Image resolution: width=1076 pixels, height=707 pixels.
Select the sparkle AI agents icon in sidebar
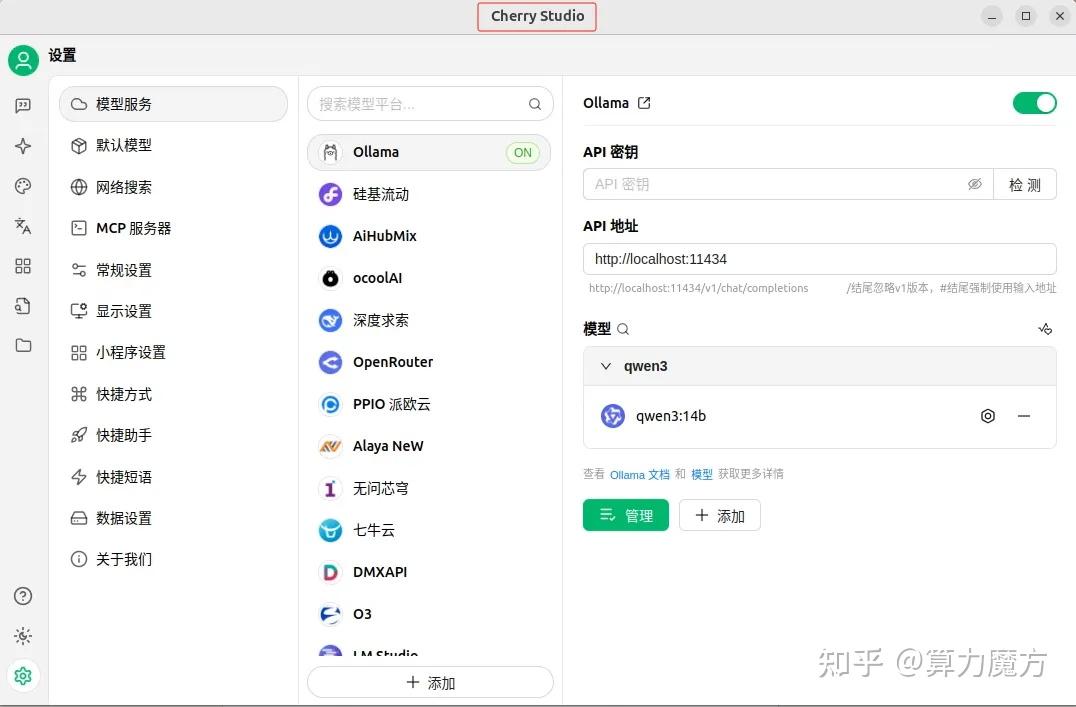[23, 146]
